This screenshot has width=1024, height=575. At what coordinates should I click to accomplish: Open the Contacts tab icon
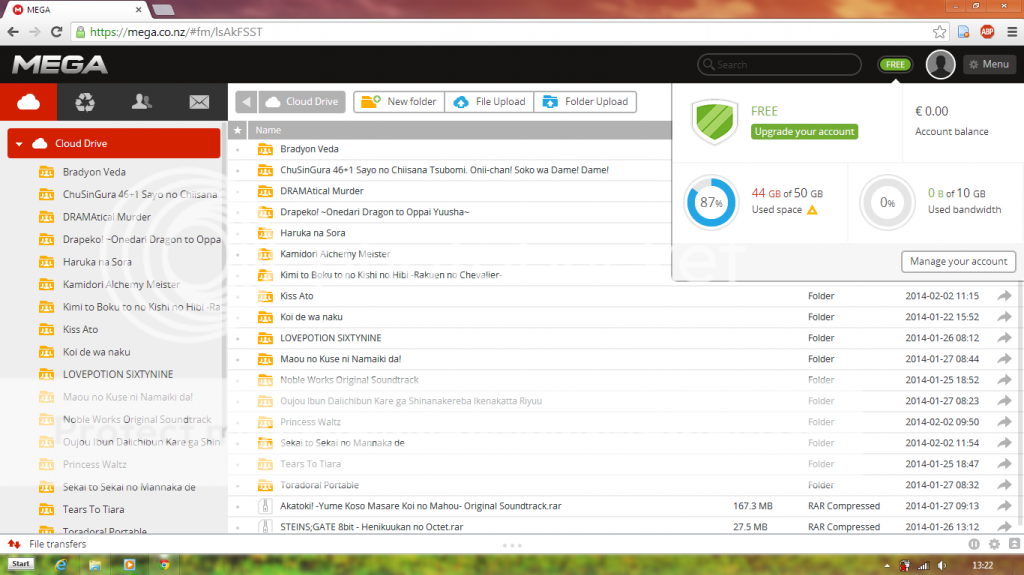142,101
